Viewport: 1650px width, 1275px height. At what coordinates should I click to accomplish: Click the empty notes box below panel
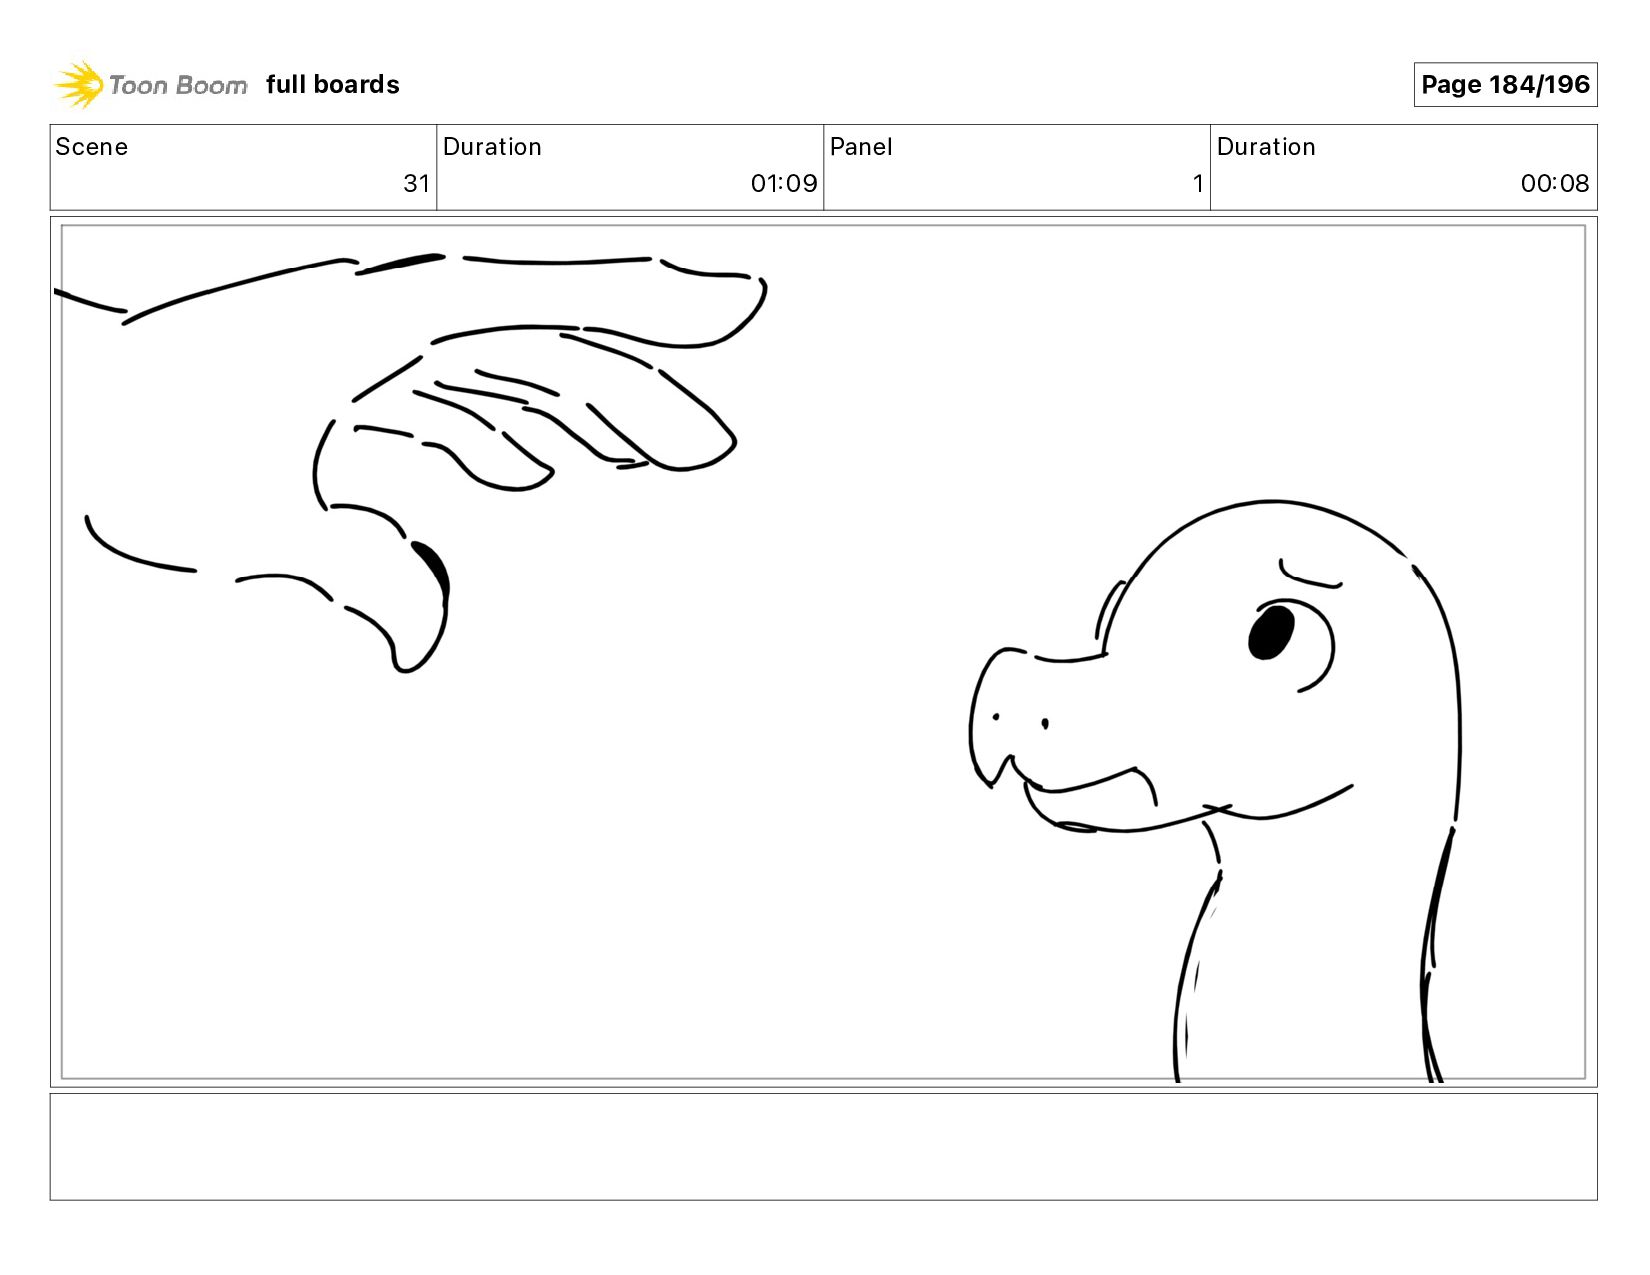point(824,1147)
